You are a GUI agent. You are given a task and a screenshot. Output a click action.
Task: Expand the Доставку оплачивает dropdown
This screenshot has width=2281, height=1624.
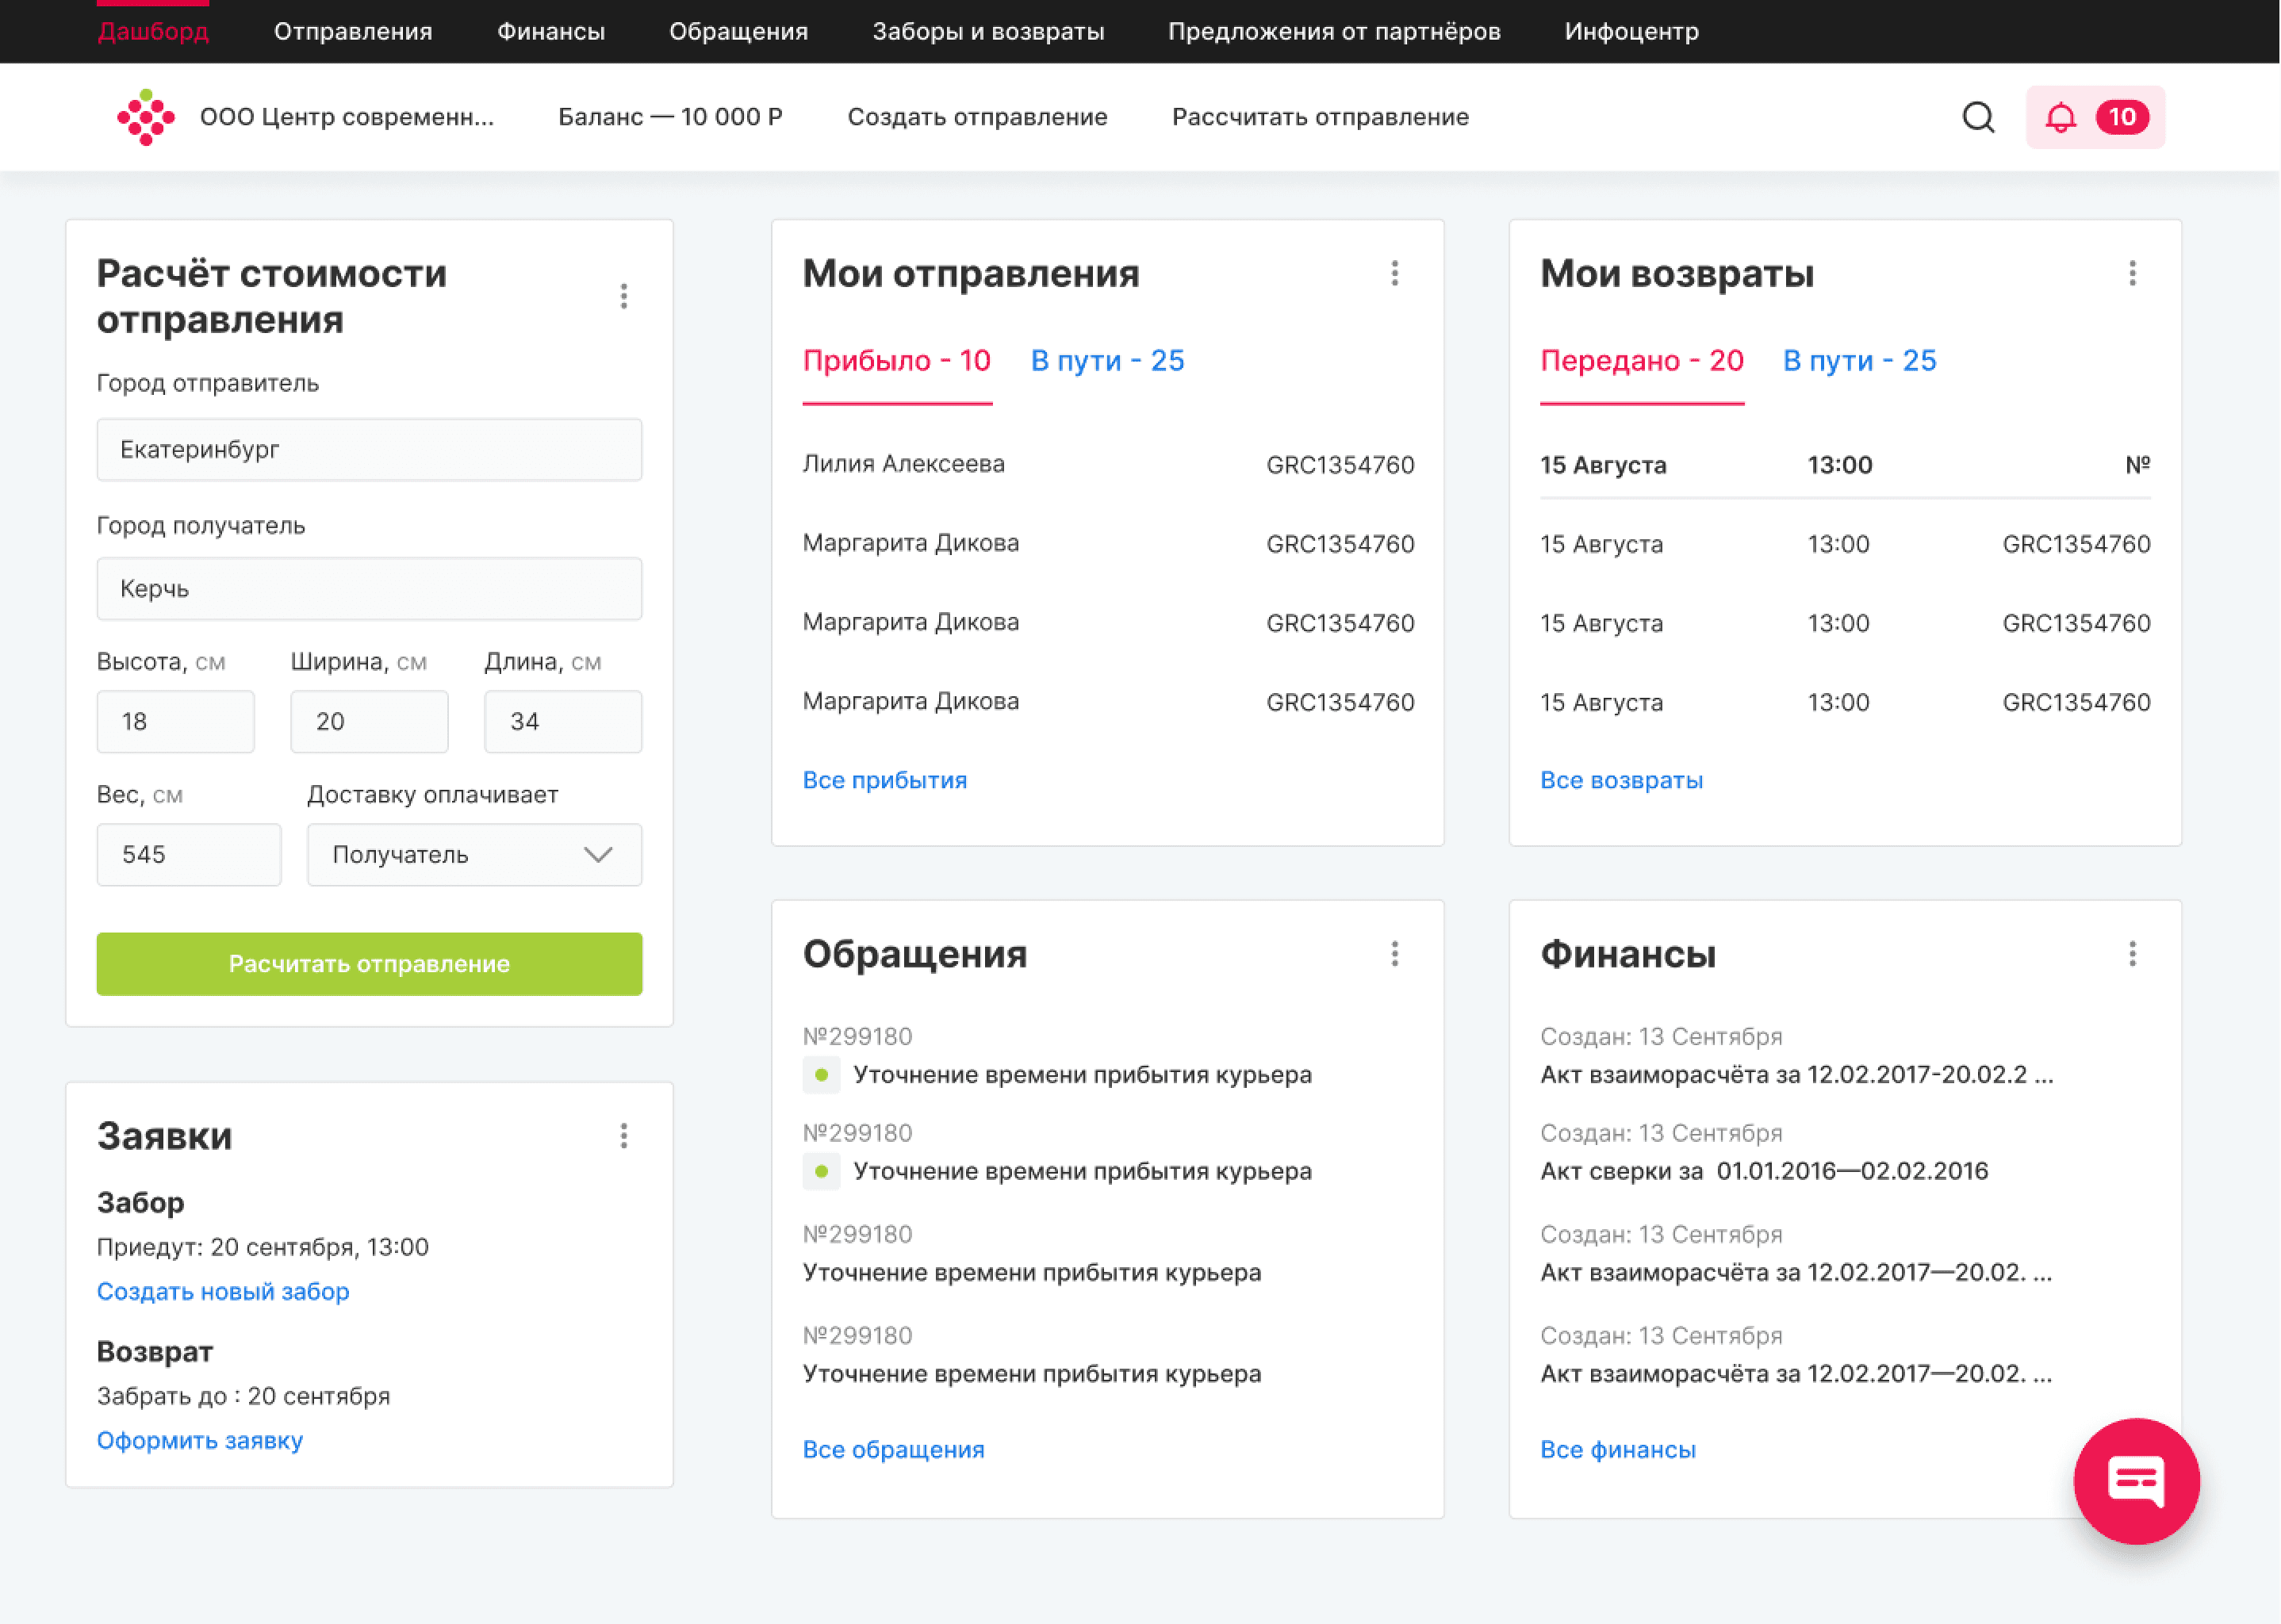(474, 855)
